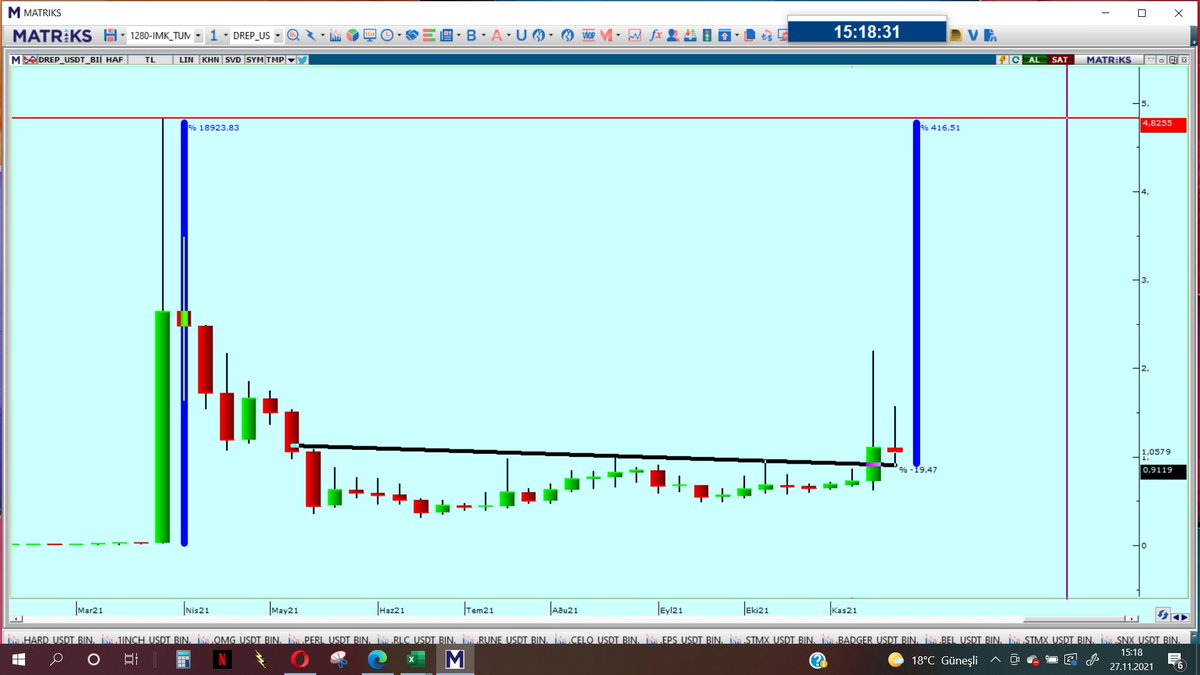The width and height of the screenshot is (1200, 675).
Task: Open the bar chart icon in toolbar
Action: pyautogui.click(x=335, y=35)
